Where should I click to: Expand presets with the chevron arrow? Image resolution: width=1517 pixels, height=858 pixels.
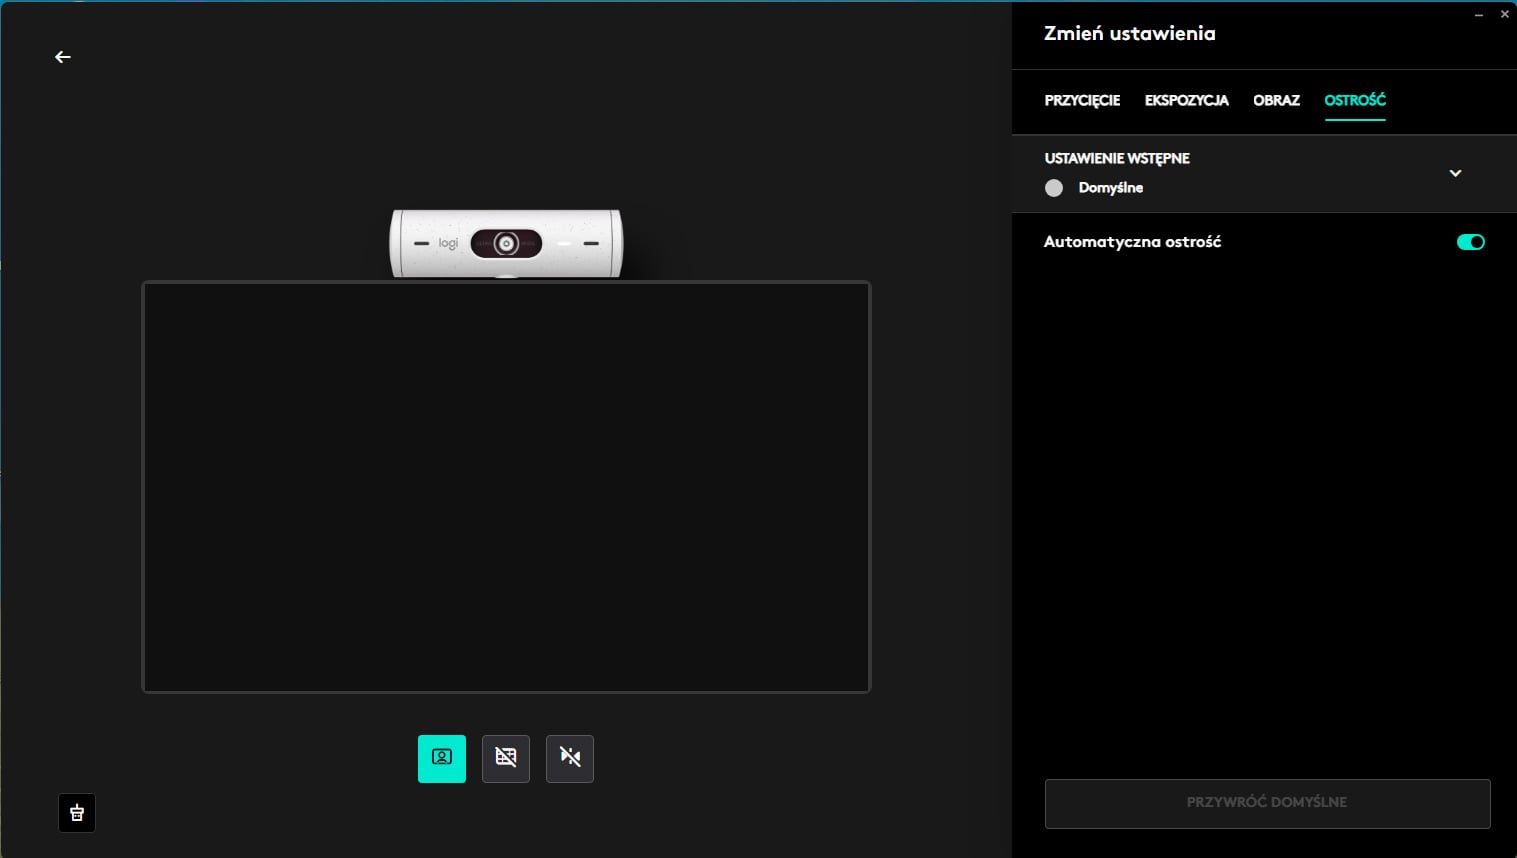(1456, 173)
